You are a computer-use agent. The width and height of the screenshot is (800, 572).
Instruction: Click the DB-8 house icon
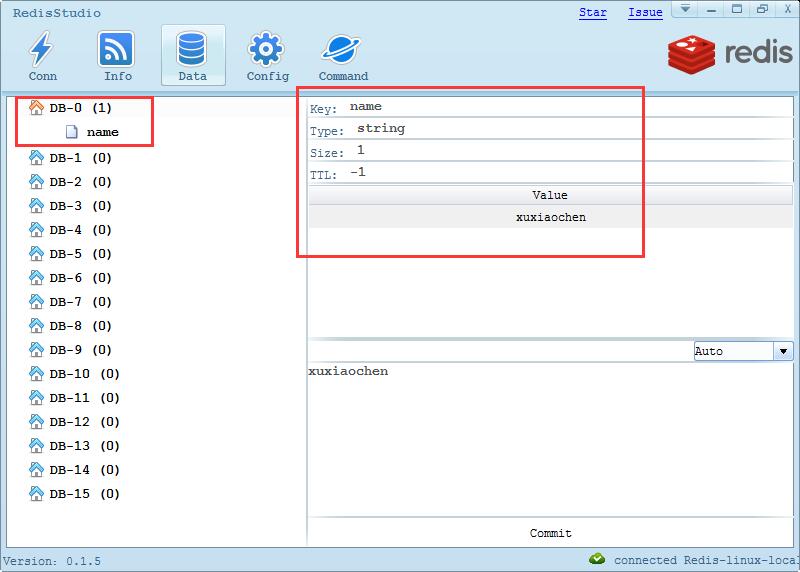(x=36, y=326)
